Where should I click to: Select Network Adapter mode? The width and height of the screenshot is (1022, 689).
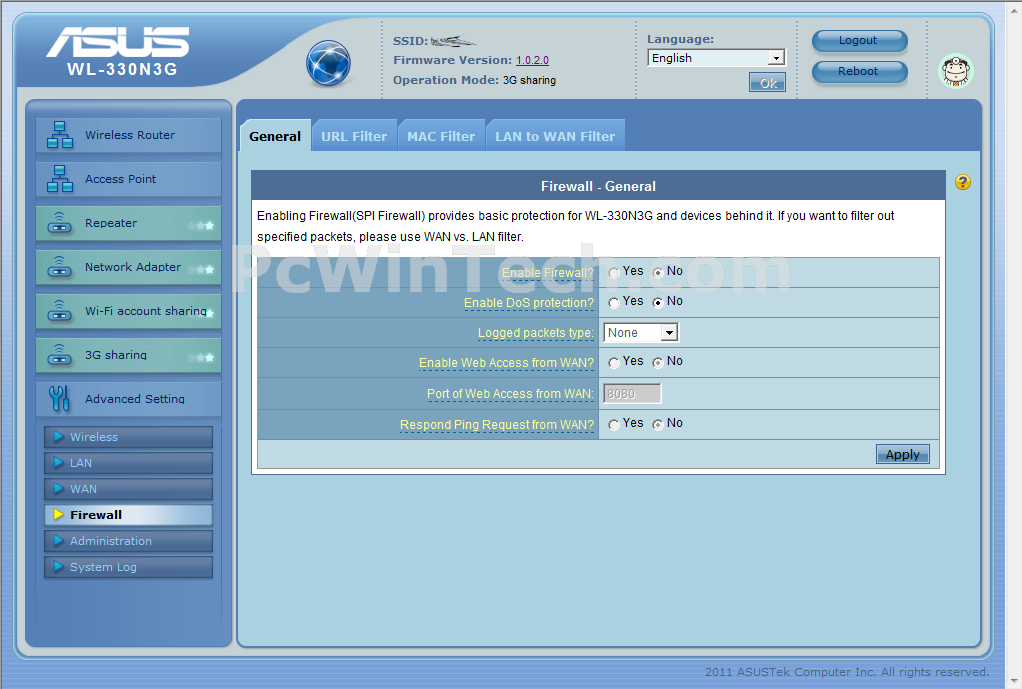[128, 267]
